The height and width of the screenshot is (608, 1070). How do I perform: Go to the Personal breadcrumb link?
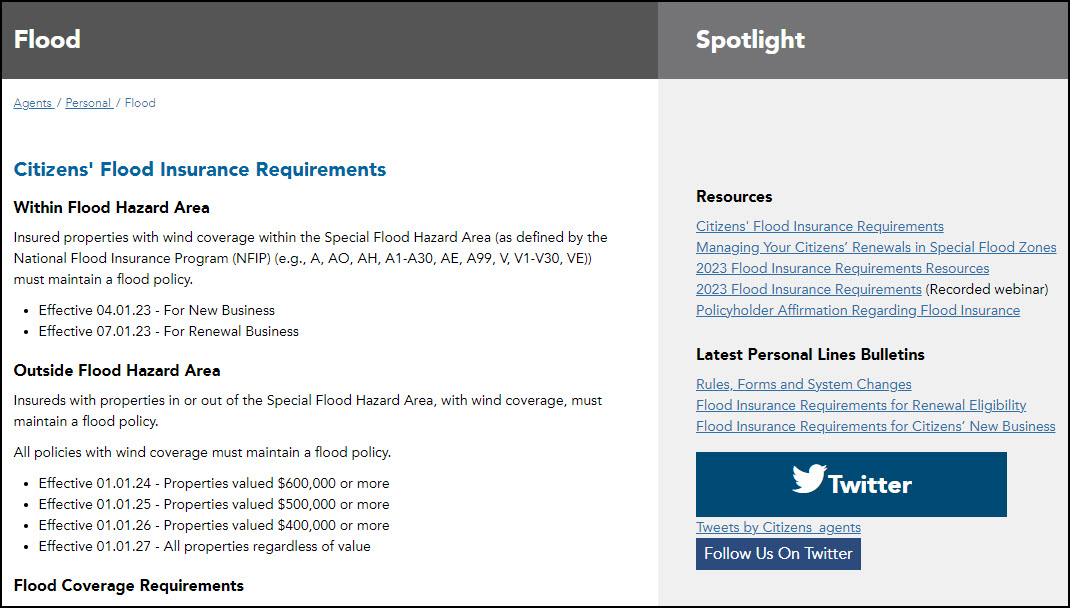[88, 103]
